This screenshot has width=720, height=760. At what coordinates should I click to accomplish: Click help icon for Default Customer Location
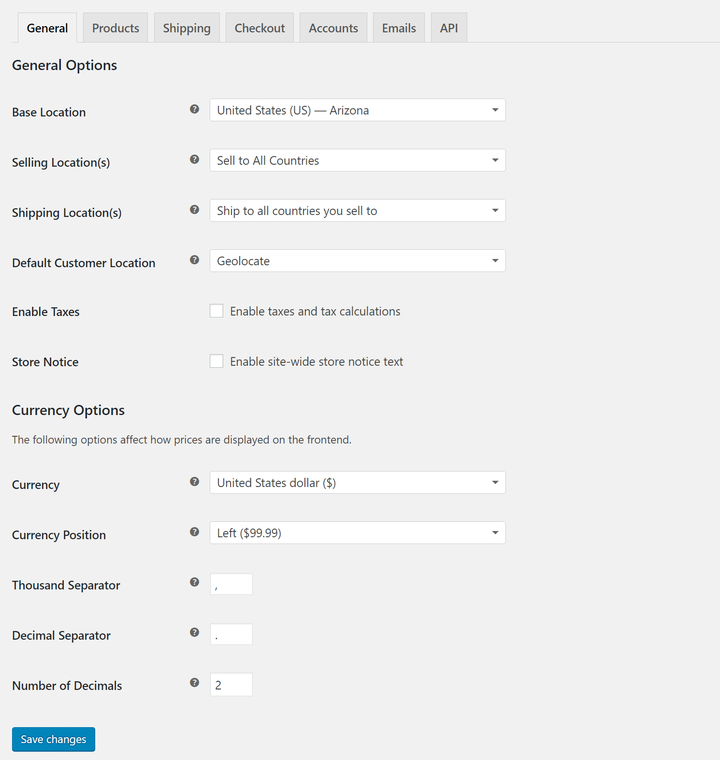pos(195,261)
